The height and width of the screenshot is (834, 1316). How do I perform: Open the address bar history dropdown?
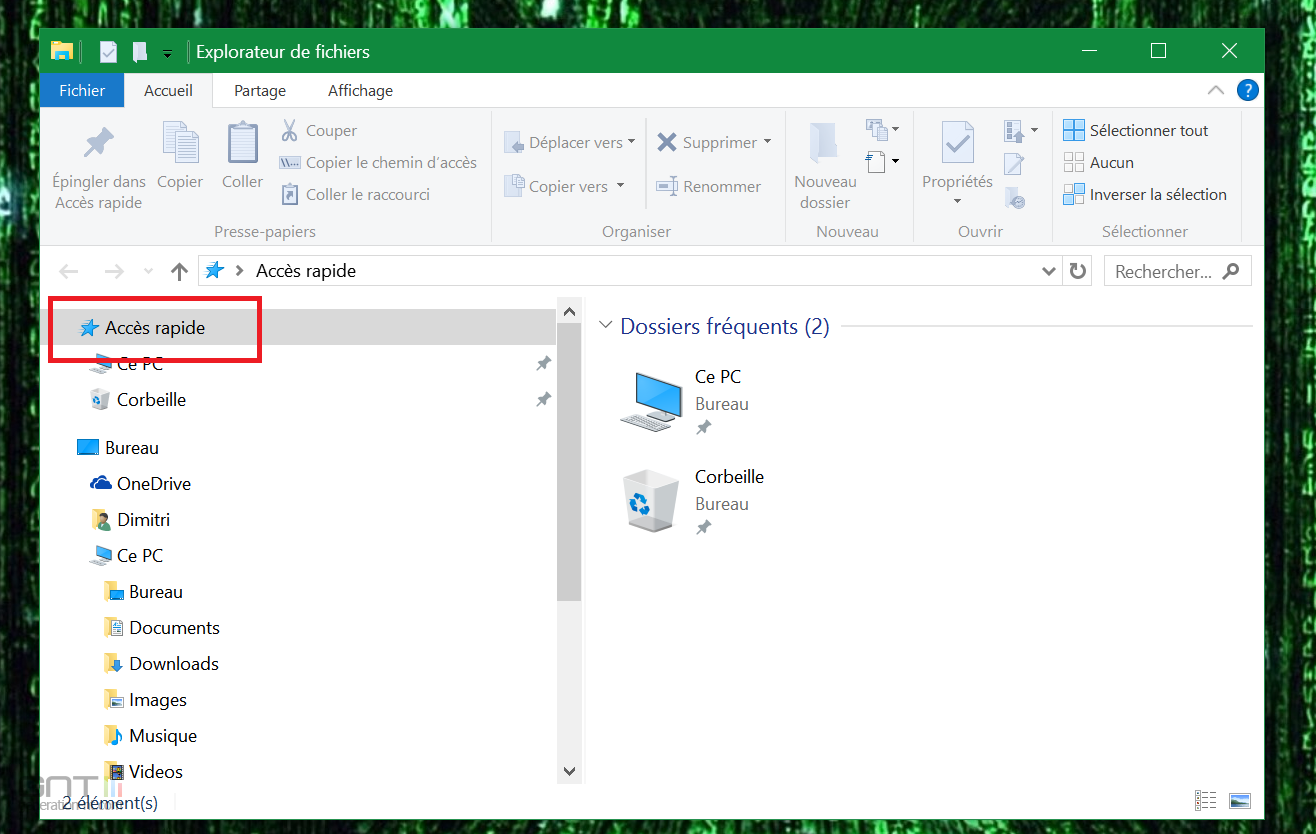point(1048,271)
